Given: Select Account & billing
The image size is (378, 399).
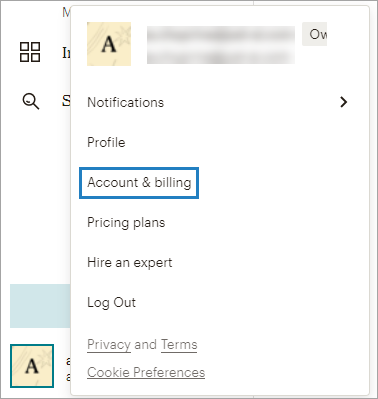Looking at the screenshot, I should (x=139, y=183).
